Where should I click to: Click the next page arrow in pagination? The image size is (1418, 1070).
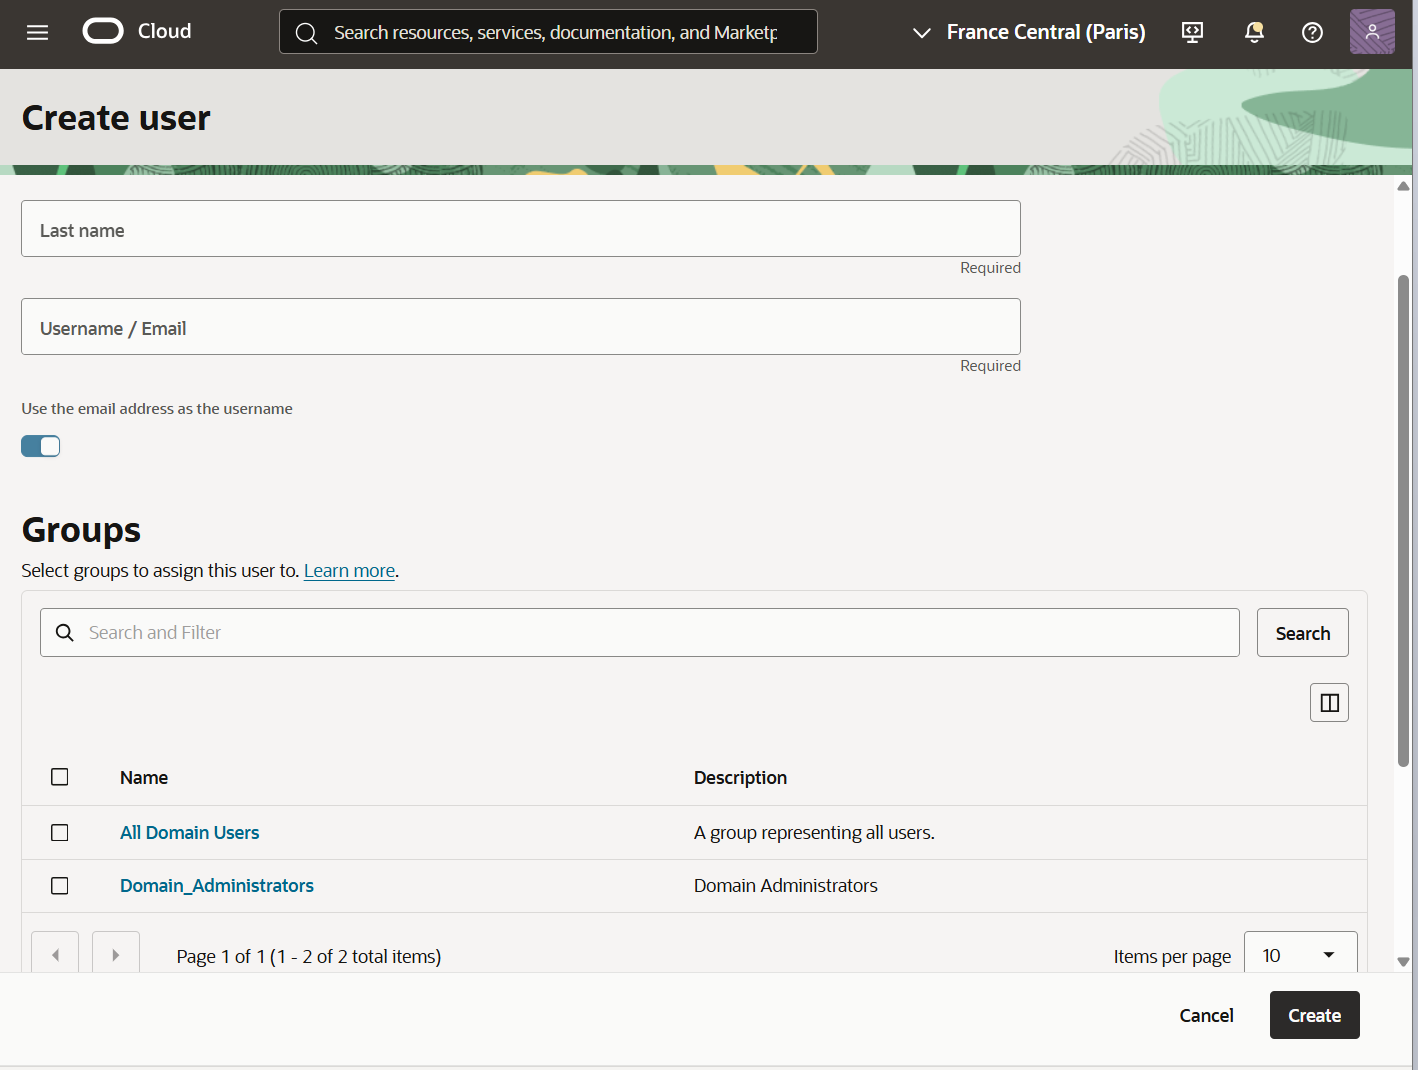click(116, 953)
